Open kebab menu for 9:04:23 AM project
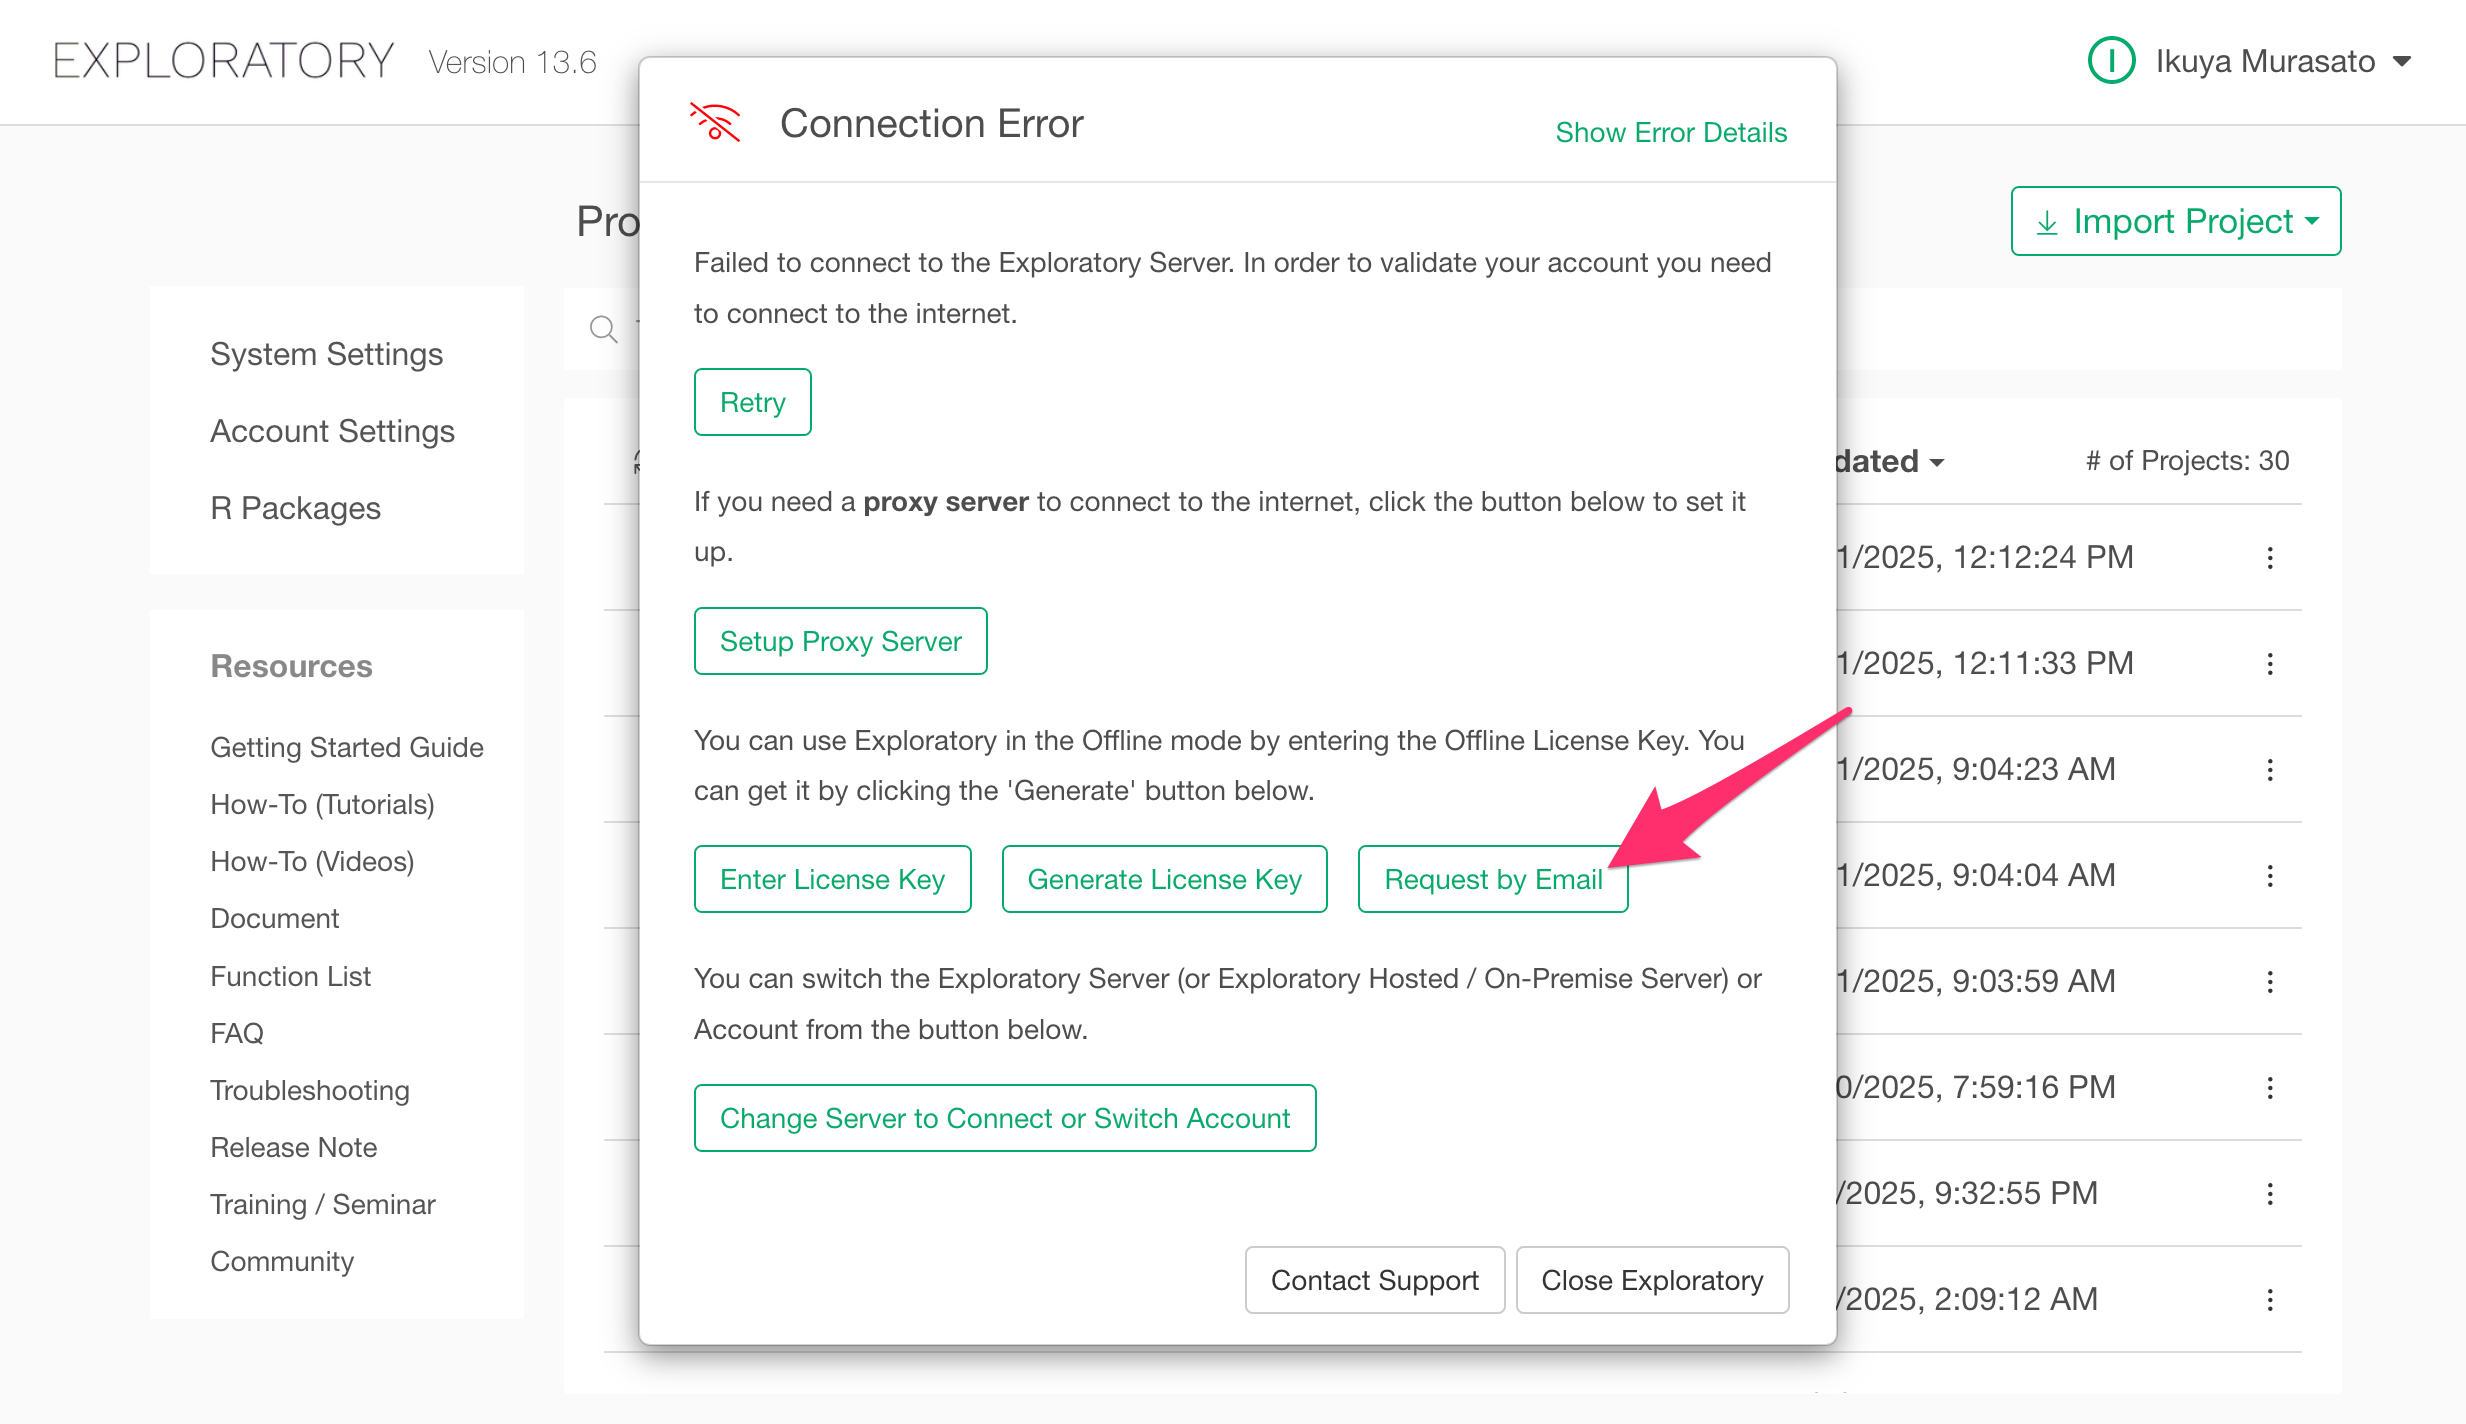The image size is (2466, 1424). point(2270,770)
